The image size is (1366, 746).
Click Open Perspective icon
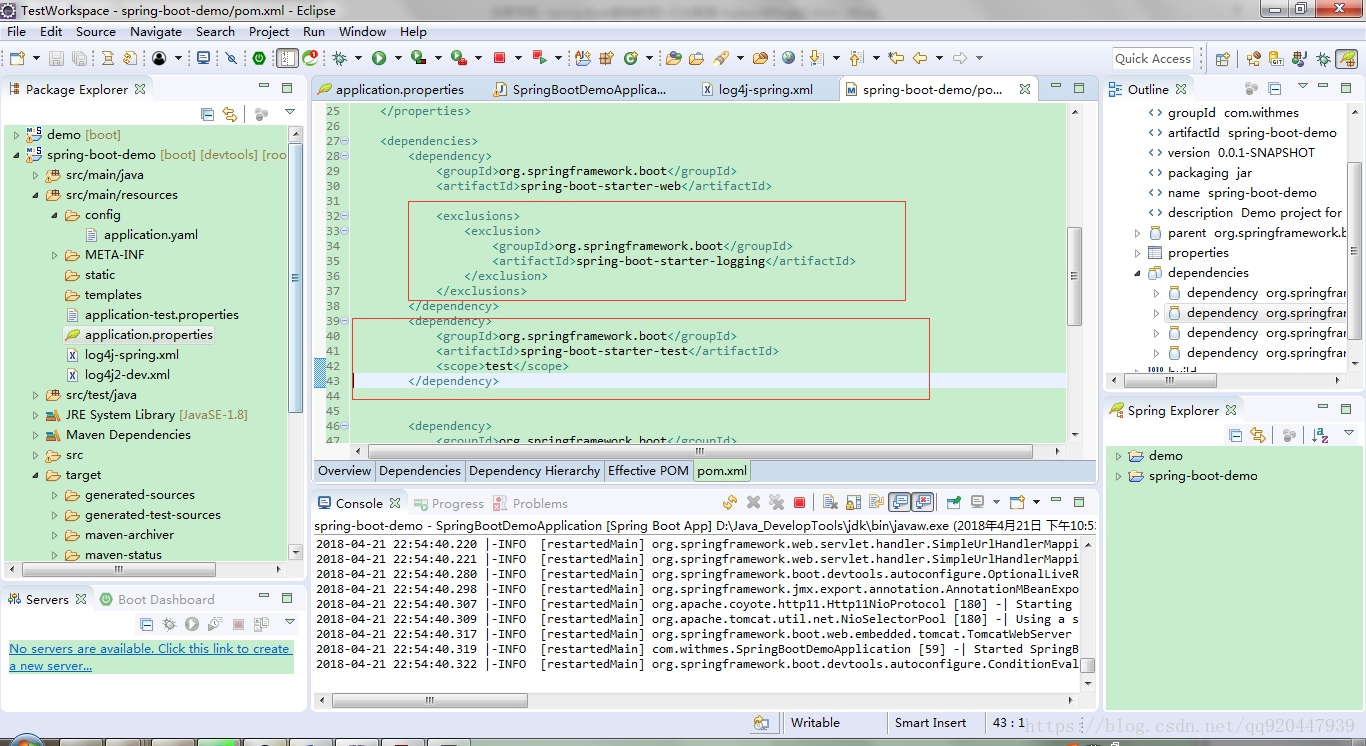(1221, 59)
